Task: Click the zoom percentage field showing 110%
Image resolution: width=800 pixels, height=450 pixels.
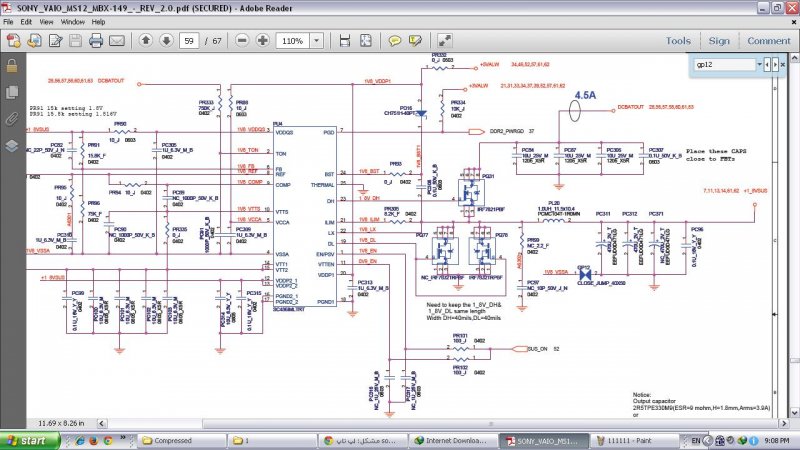Action: pyautogui.click(x=292, y=41)
